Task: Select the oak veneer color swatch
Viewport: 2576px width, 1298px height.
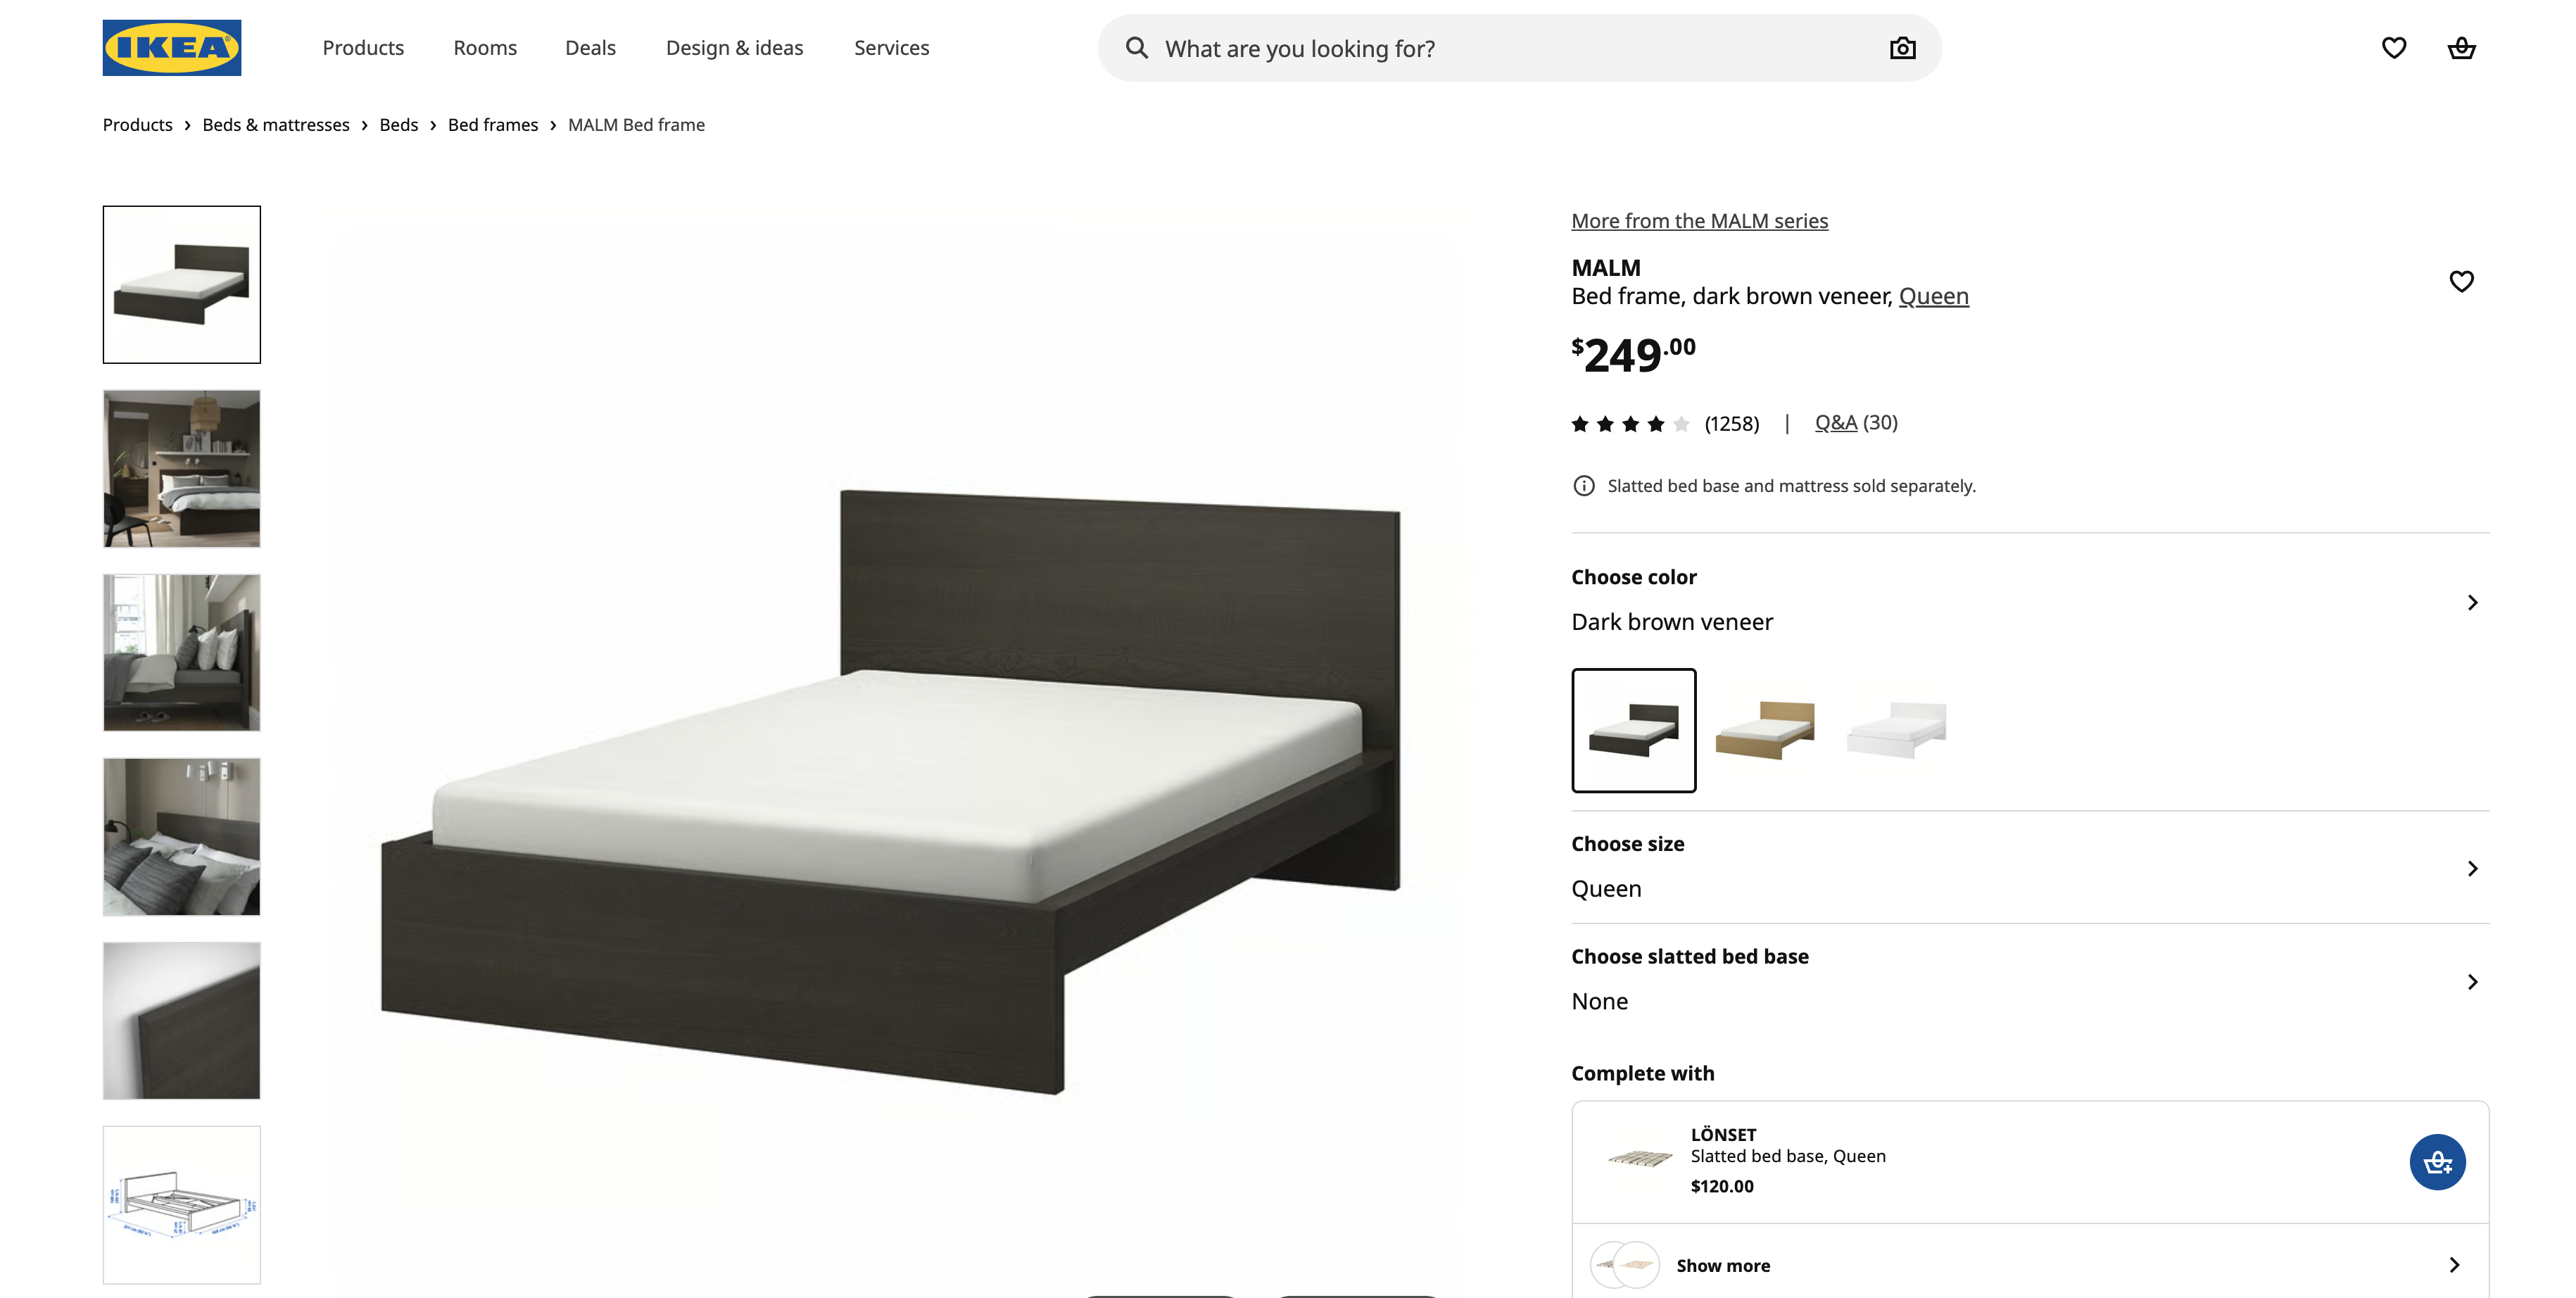Action: (x=1764, y=730)
